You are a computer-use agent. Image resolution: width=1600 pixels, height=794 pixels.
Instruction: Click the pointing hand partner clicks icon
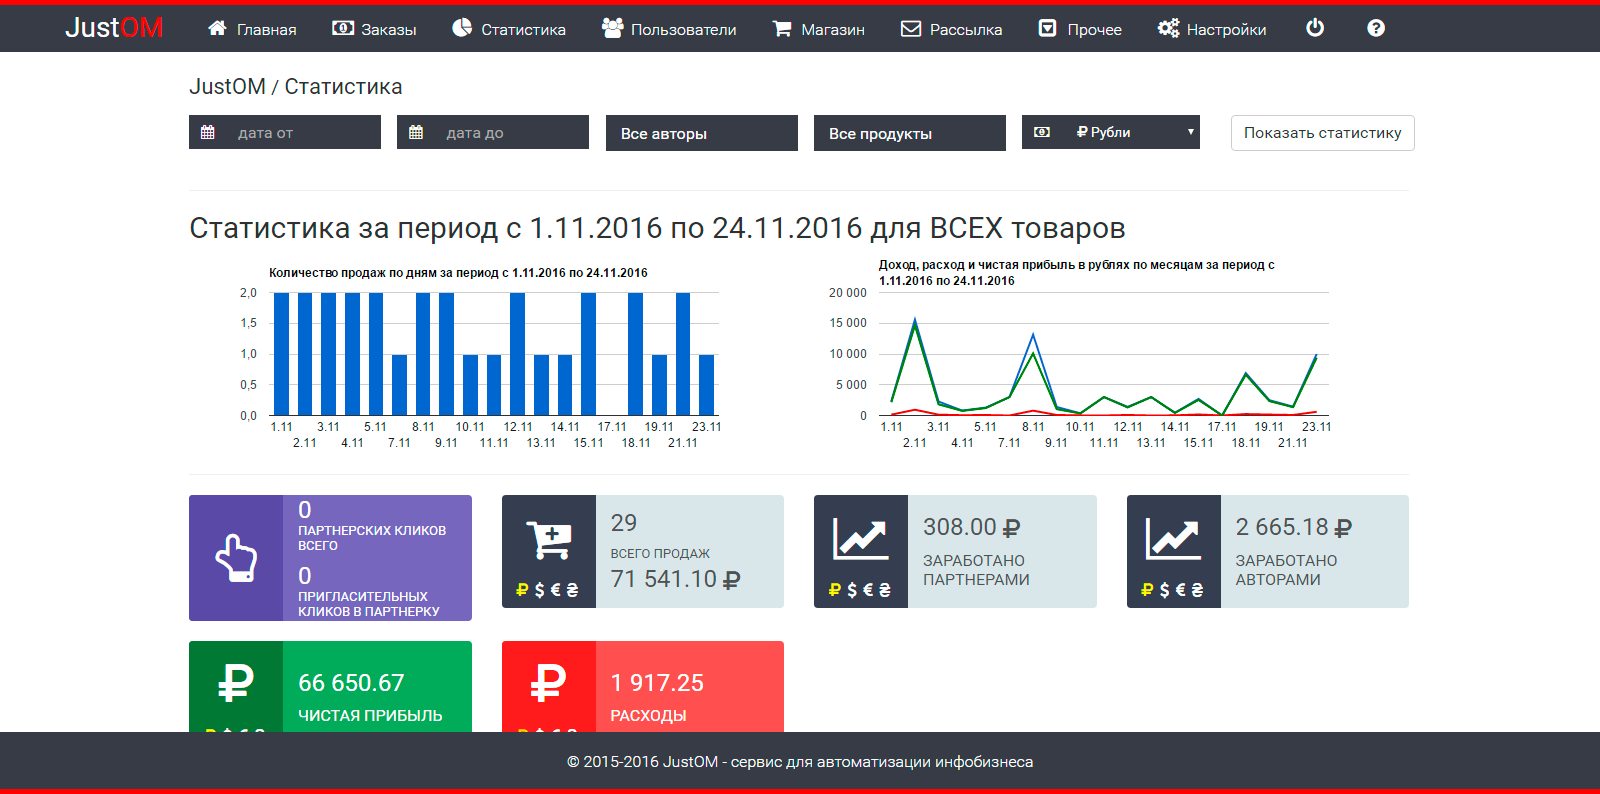click(236, 558)
